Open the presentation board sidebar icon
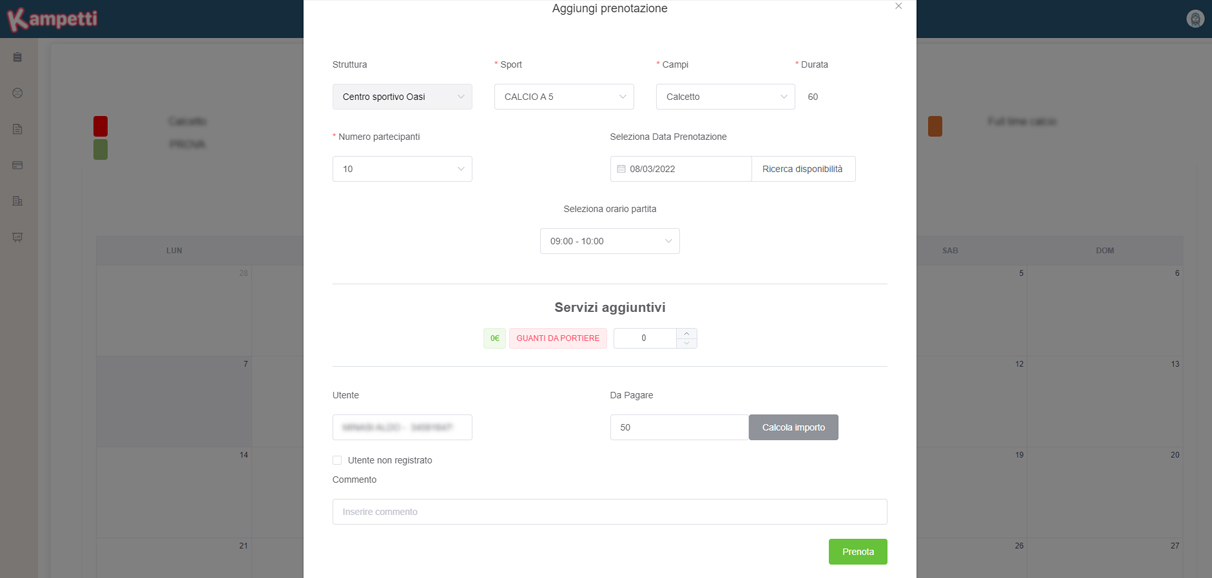1212x578 pixels. click(x=17, y=237)
